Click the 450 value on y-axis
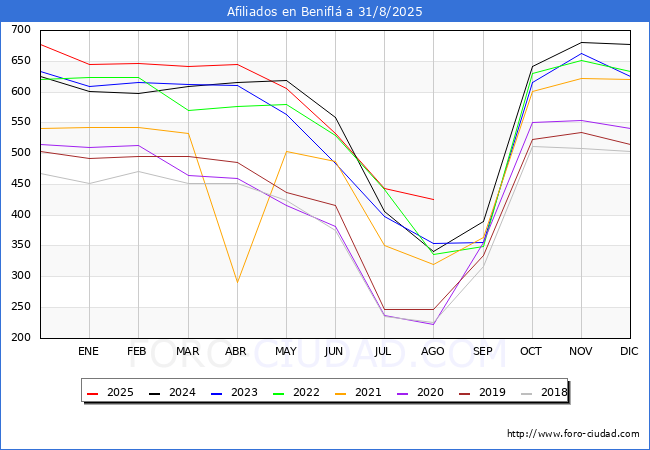The image size is (650, 450). pos(19,184)
